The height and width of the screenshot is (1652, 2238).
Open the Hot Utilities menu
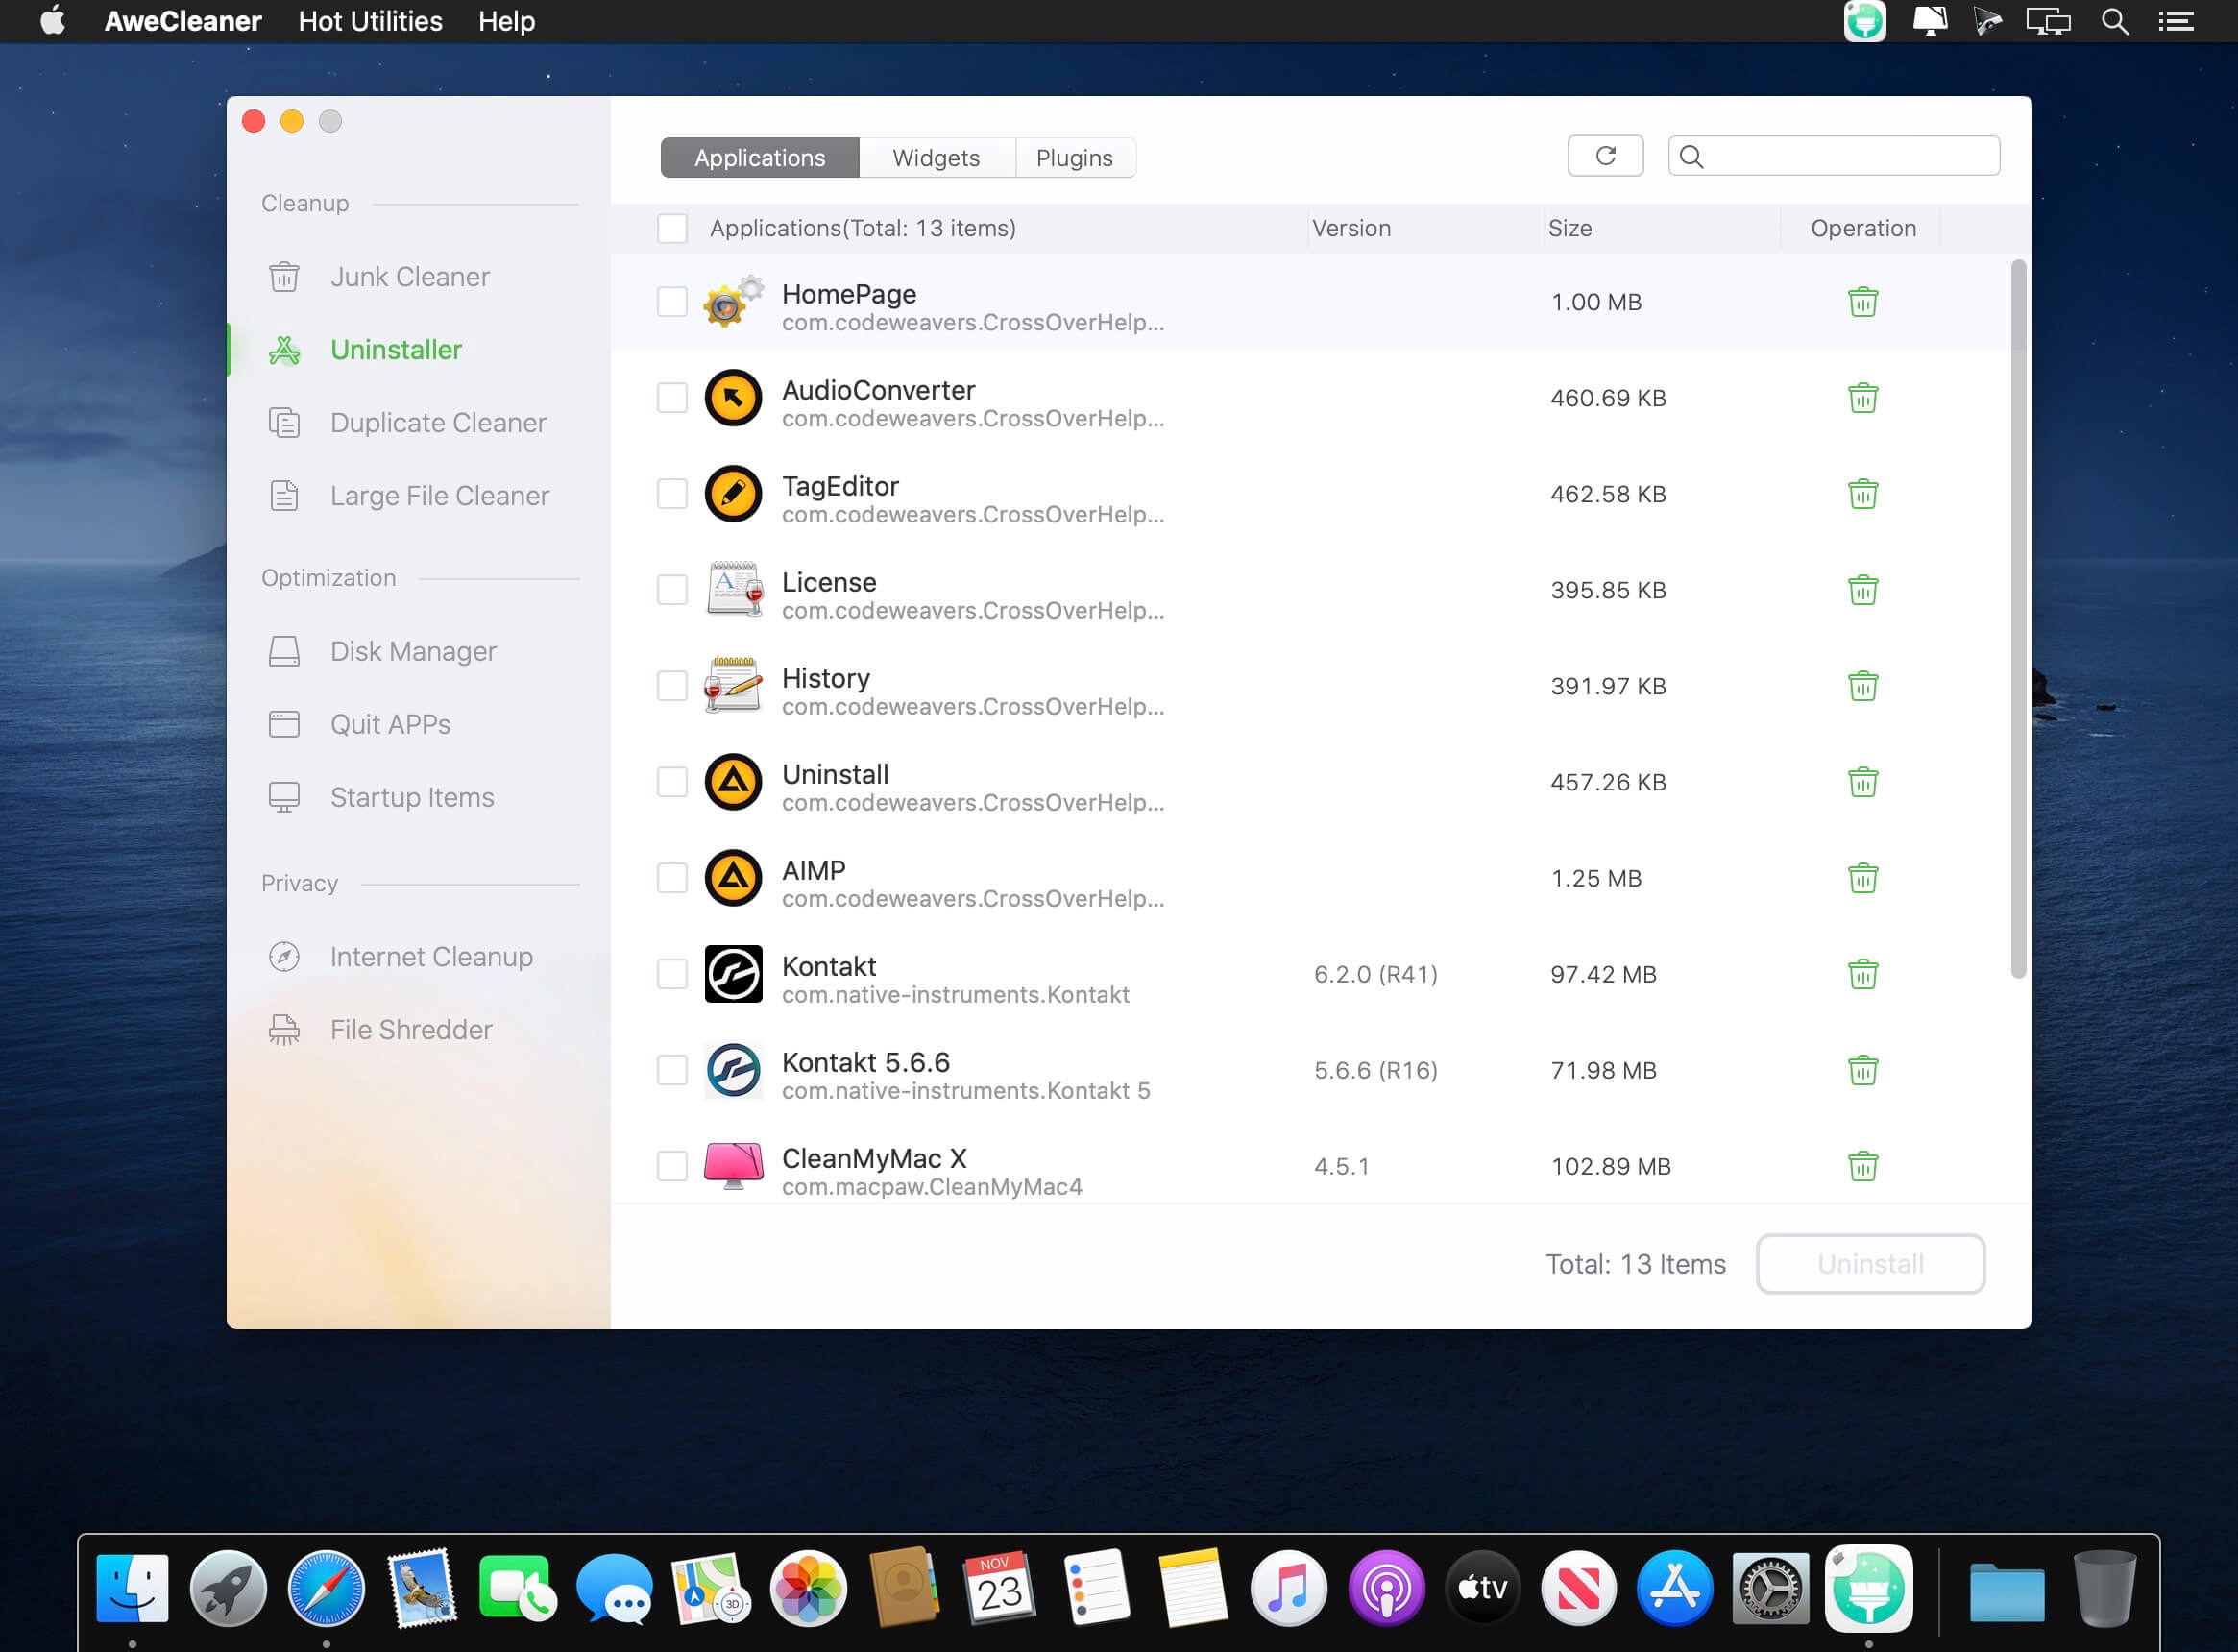(x=370, y=21)
